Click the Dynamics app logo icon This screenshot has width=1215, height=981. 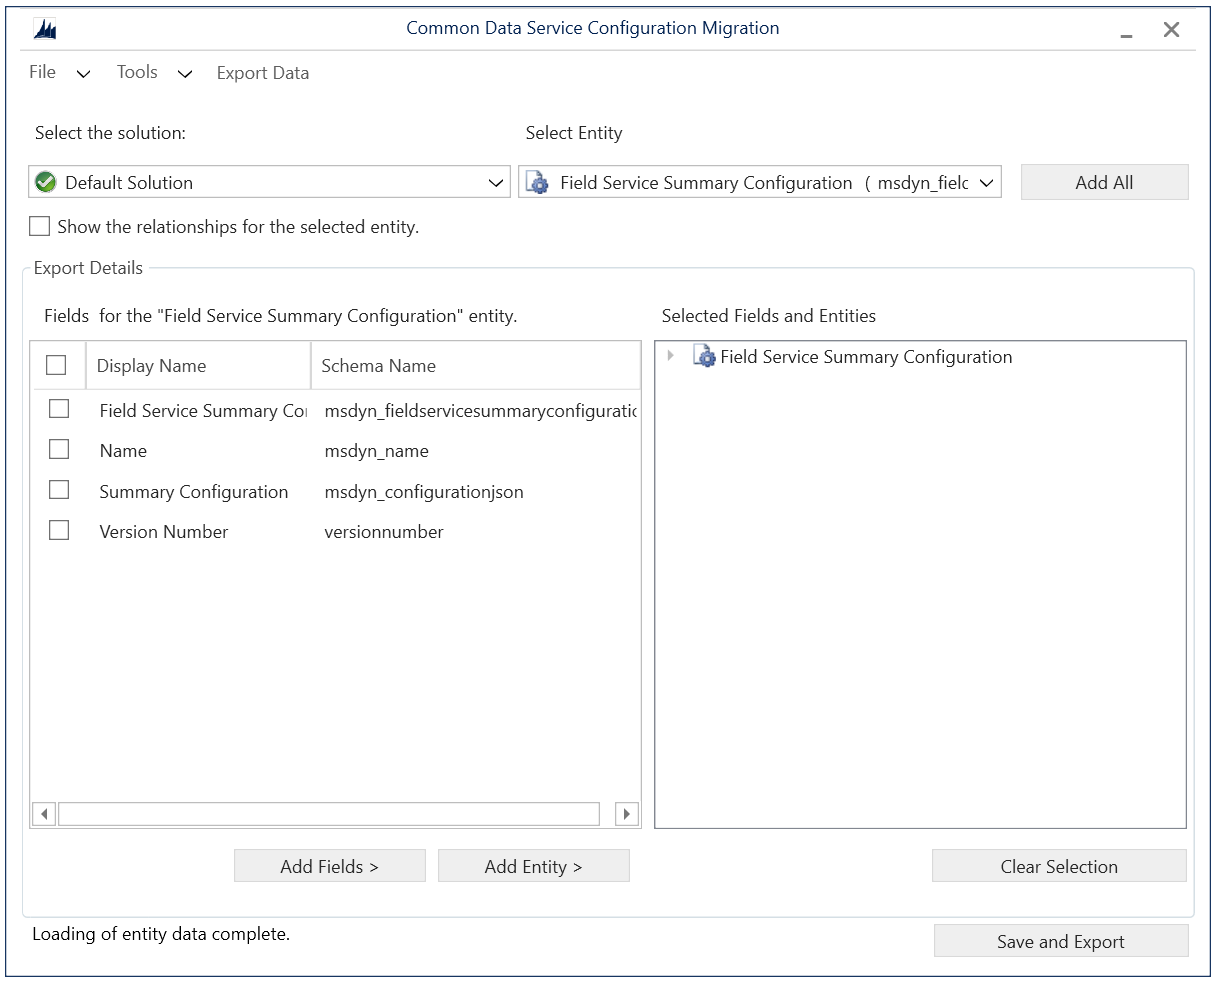point(45,30)
